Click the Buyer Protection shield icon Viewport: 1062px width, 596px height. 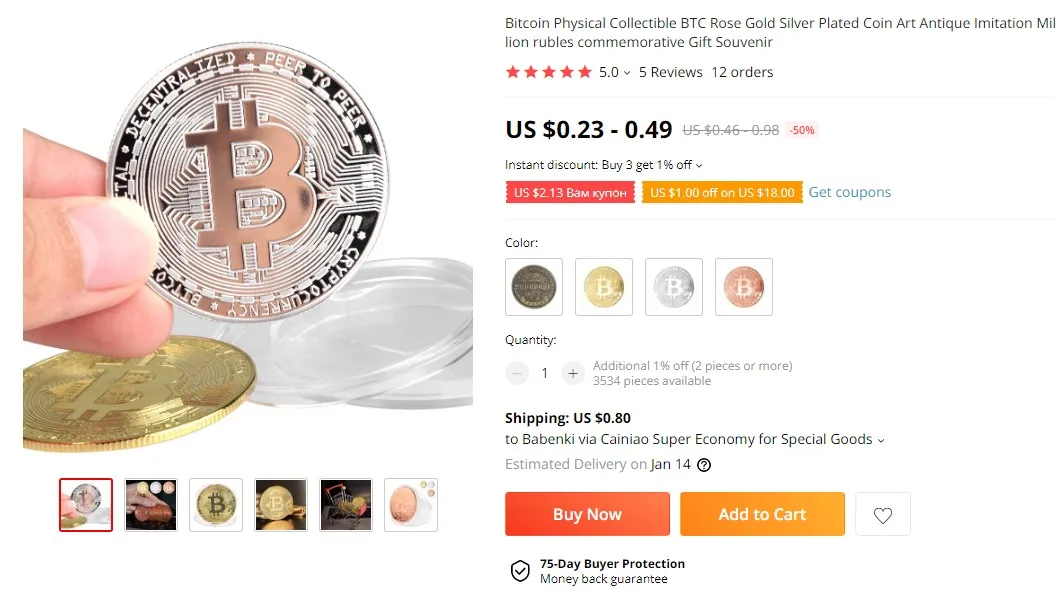click(x=520, y=571)
